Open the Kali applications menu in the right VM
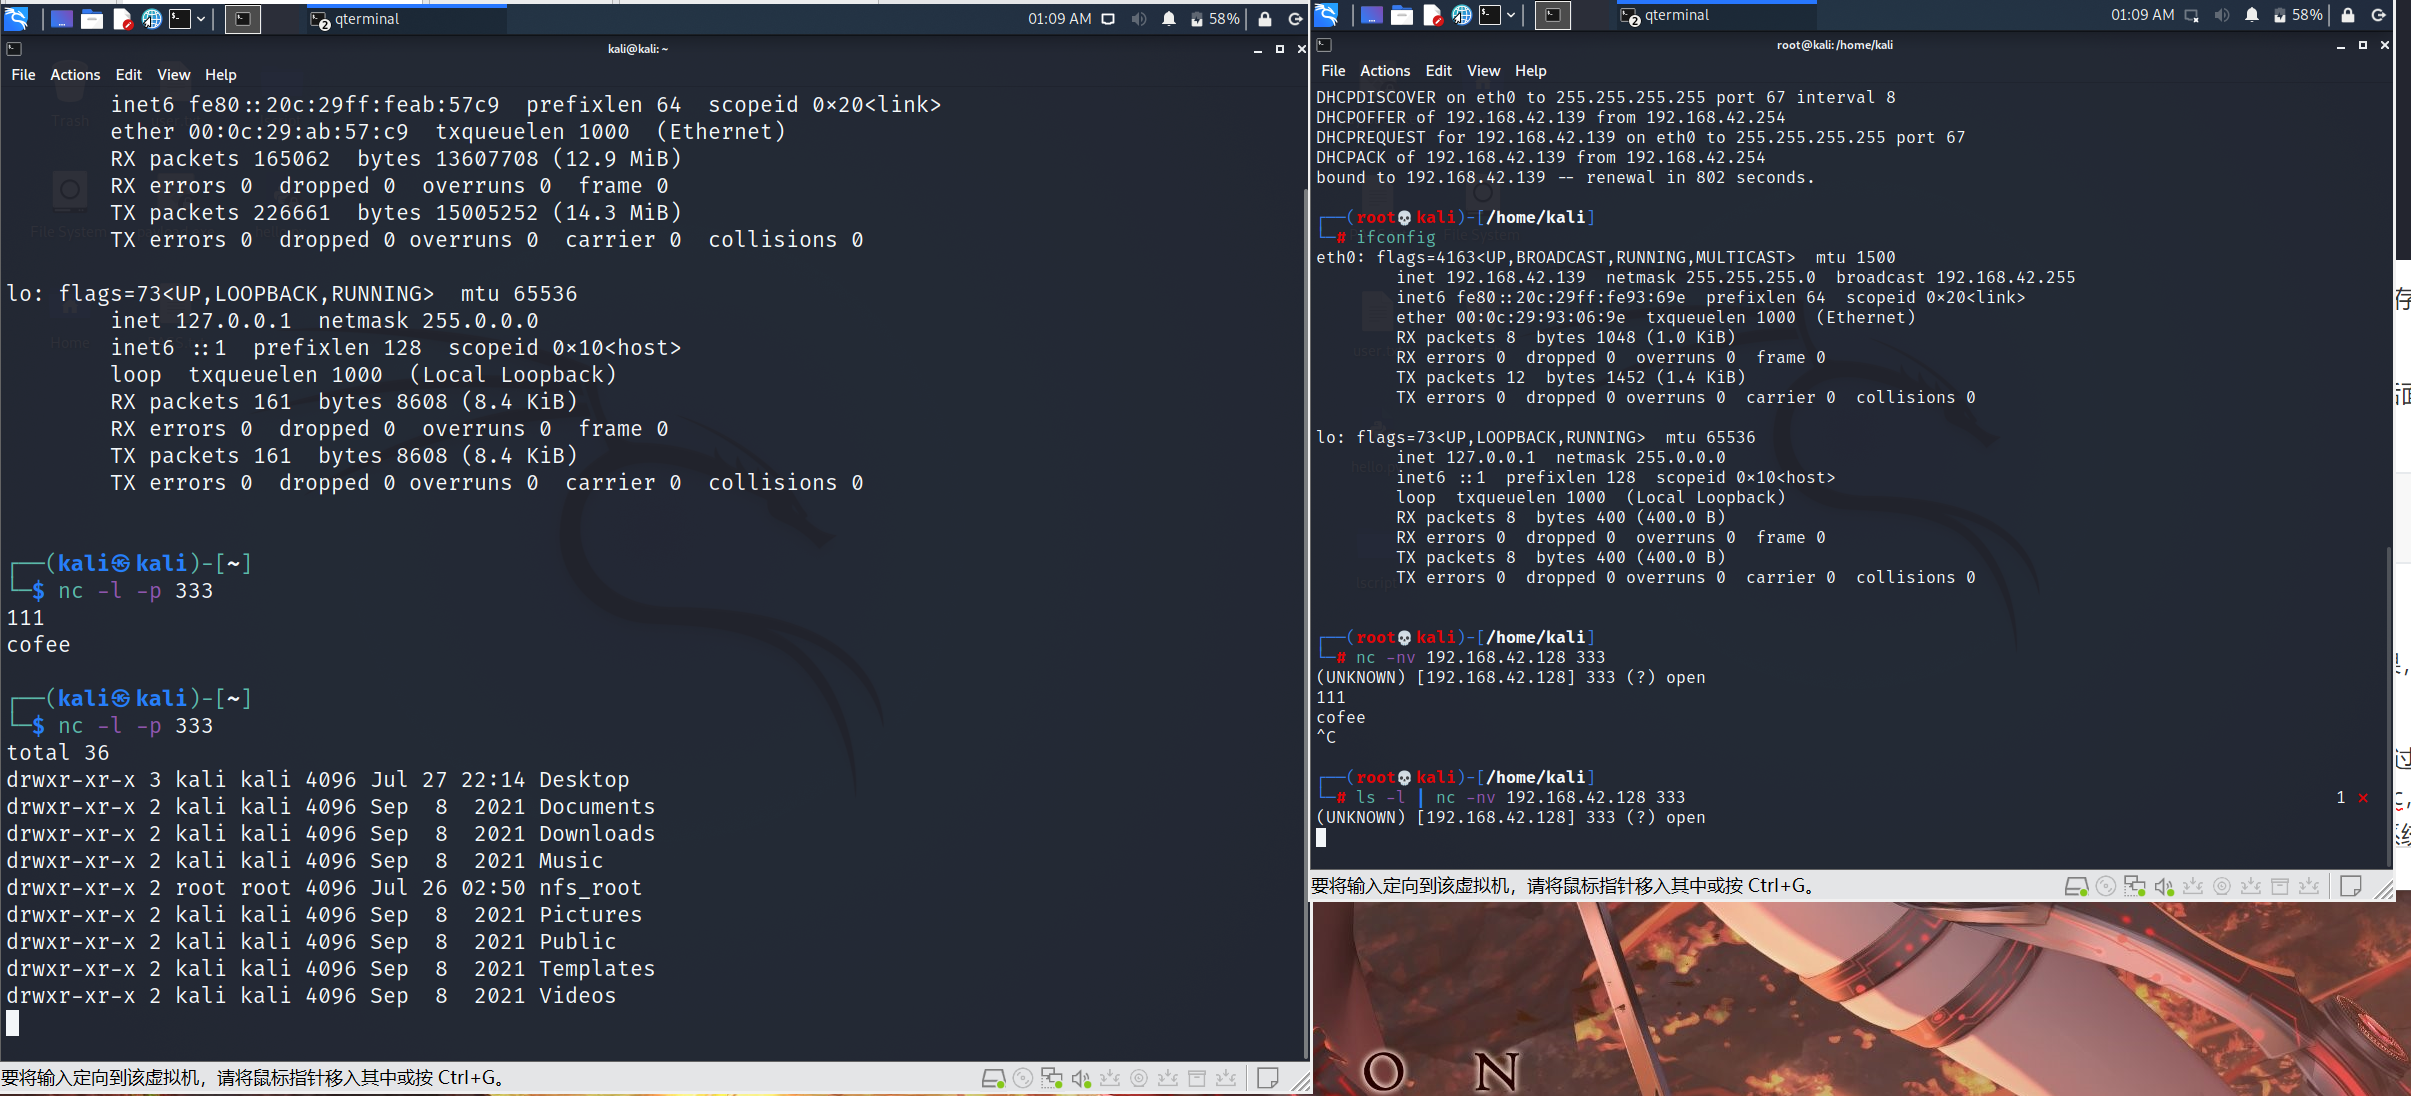Screen dimensions: 2411x1096 click(x=1326, y=15)
